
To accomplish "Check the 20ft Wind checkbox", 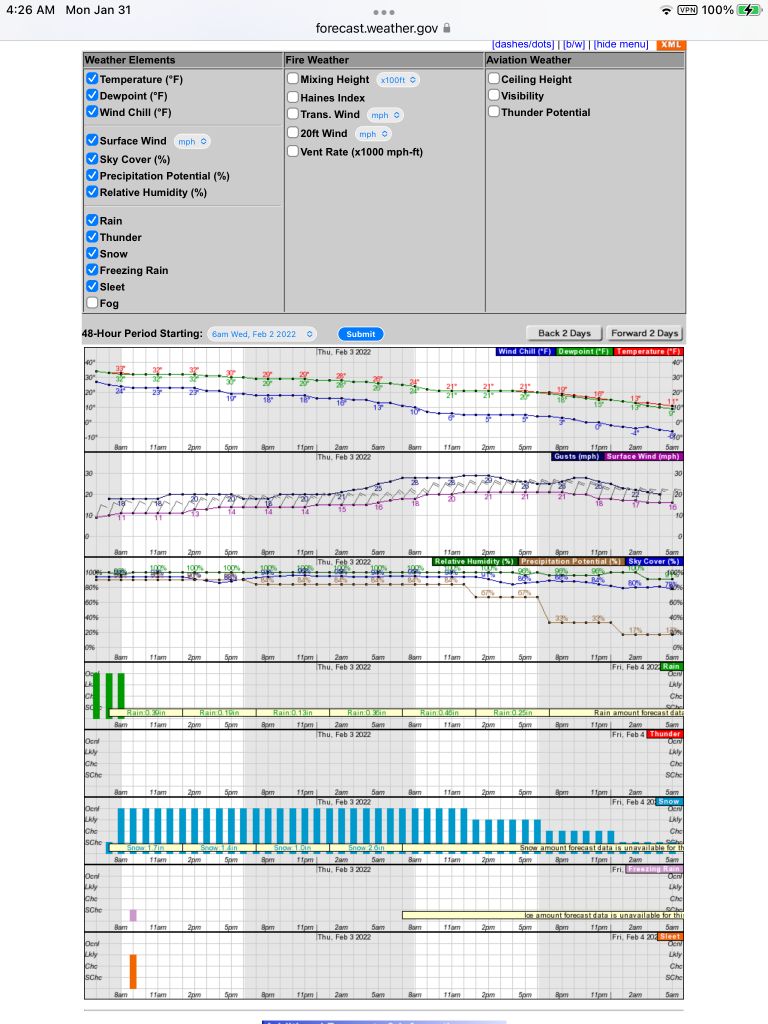I will [293, 133].
